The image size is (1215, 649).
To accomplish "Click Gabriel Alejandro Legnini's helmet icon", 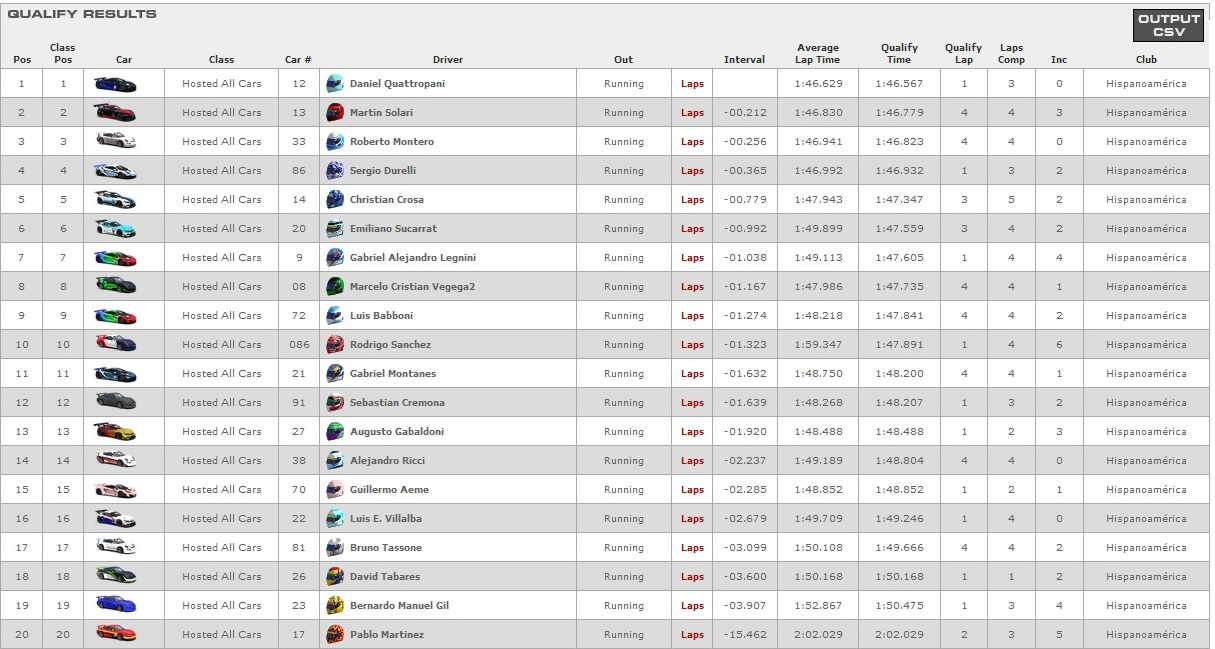I will [x=335, y=258].
